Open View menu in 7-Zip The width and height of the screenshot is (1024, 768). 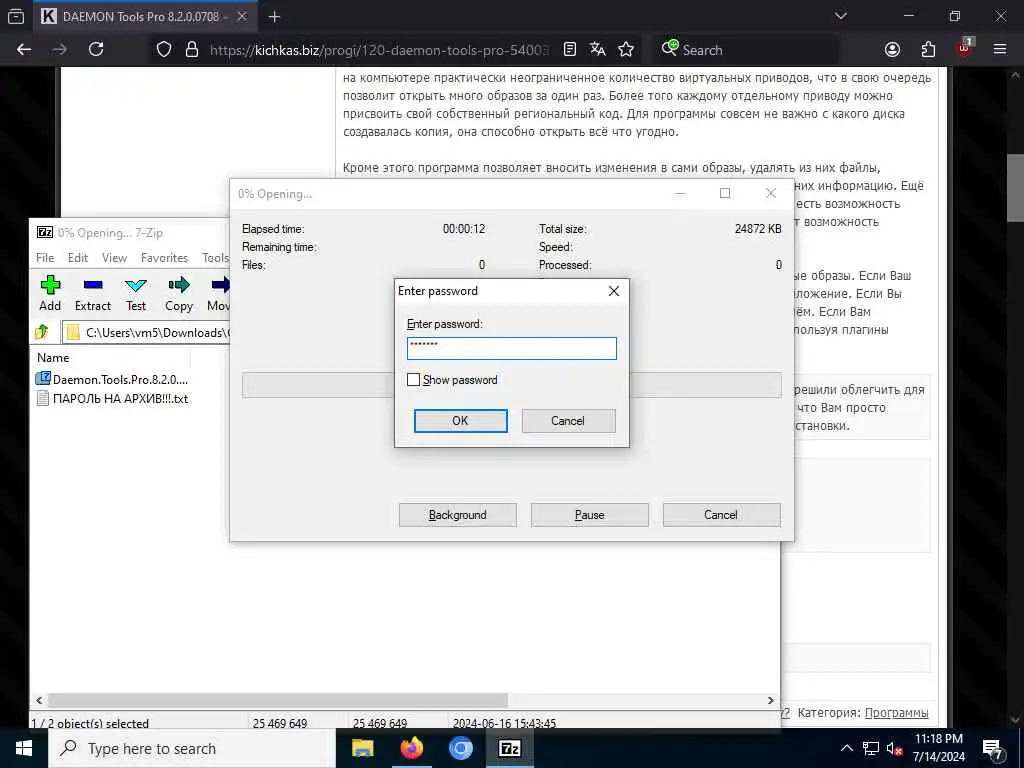click(x=114, y=258)
